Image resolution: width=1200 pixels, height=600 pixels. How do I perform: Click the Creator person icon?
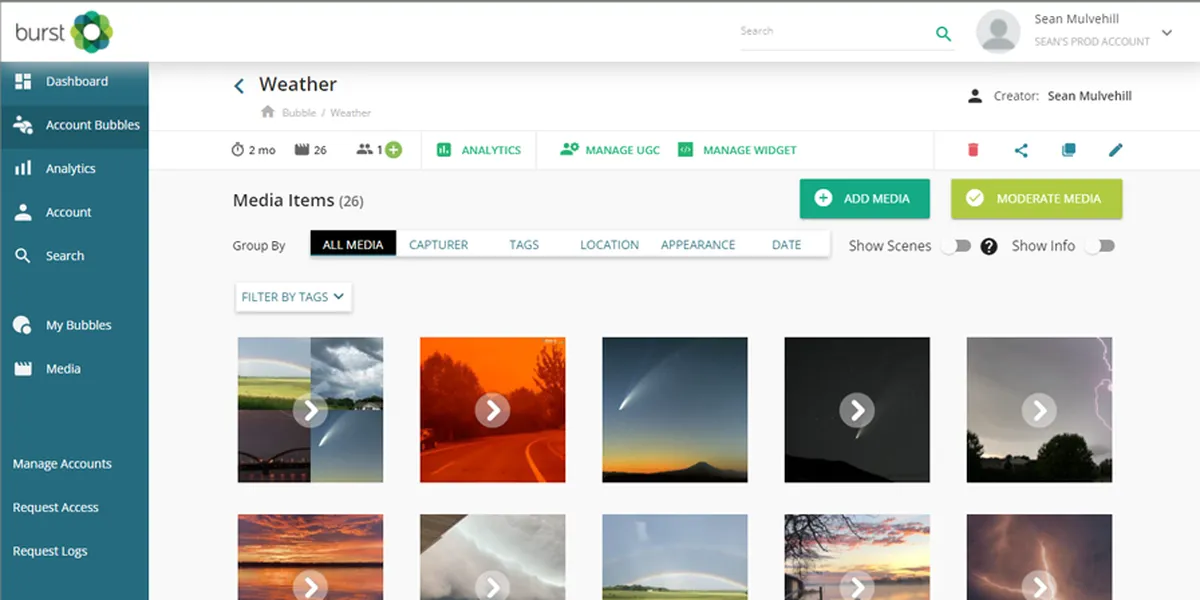975,96
